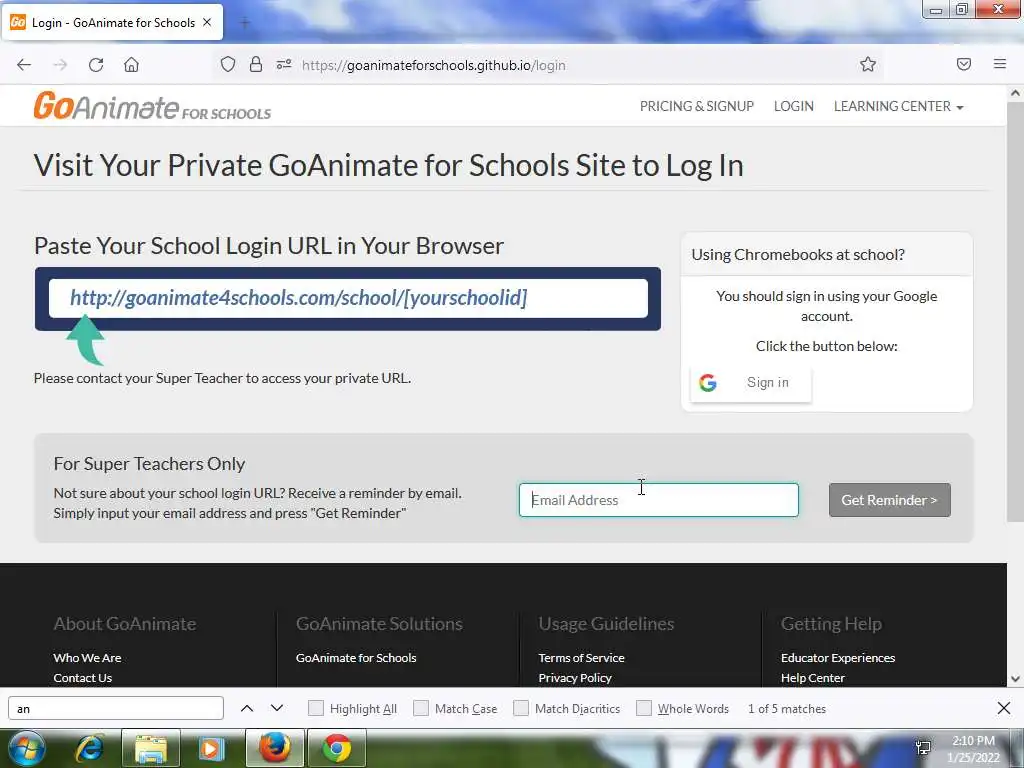Open Google Chrome from the taskbar
This screenshot has height=768, width=1024.
pyautogui.click(x=336, y=748)
